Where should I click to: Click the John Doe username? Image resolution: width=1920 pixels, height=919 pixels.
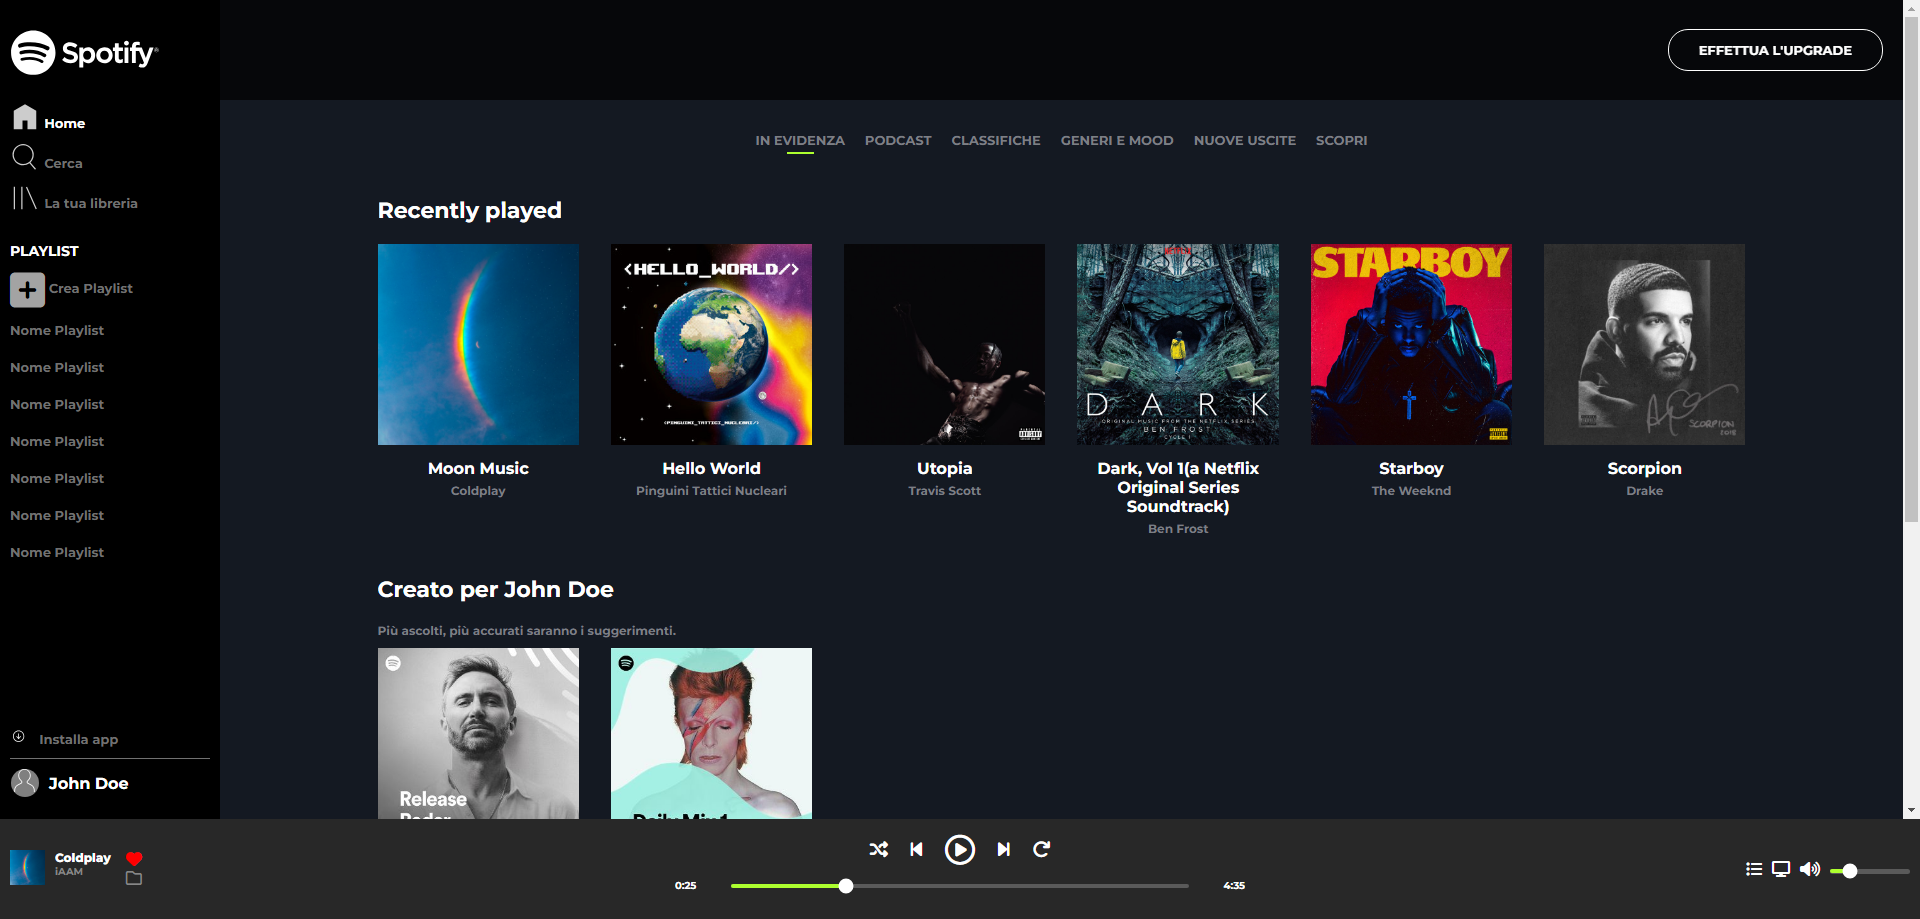point(88,783)
